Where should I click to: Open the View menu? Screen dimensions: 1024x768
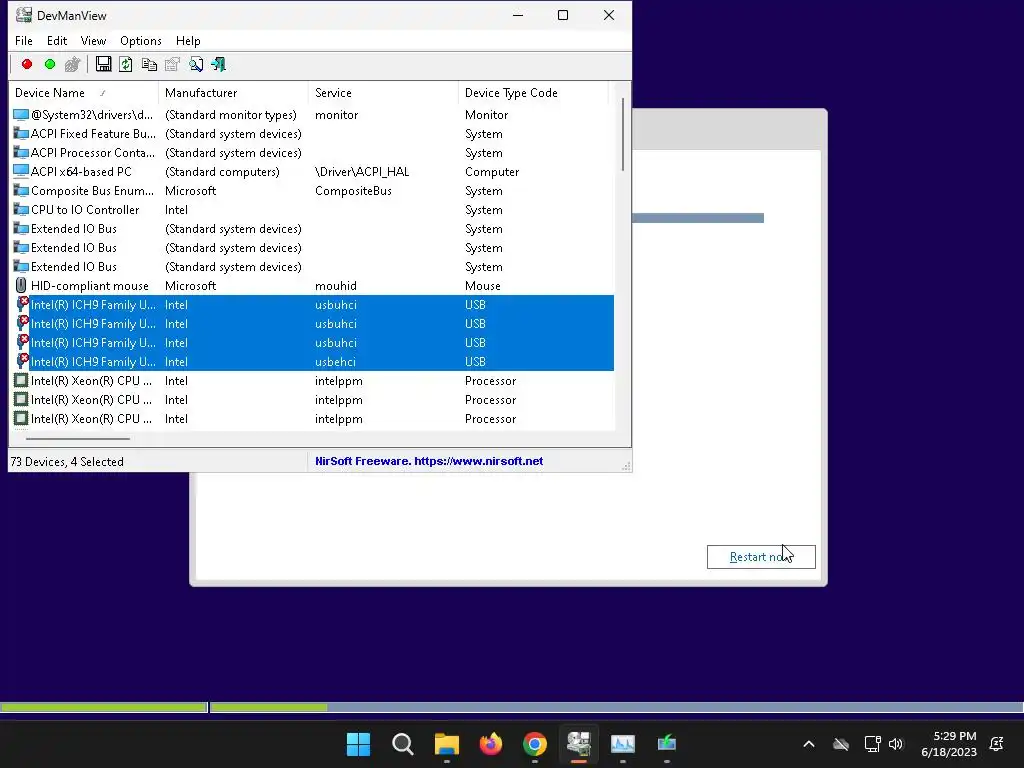93,40
